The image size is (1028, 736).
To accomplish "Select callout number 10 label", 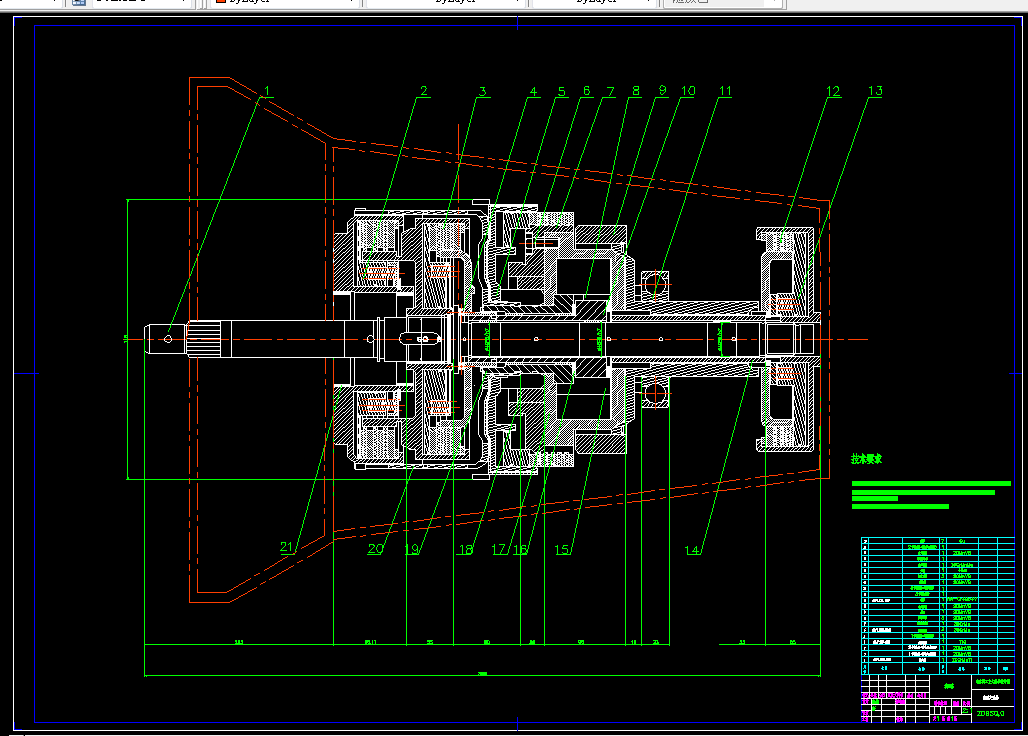I will [x=688, y=91].
